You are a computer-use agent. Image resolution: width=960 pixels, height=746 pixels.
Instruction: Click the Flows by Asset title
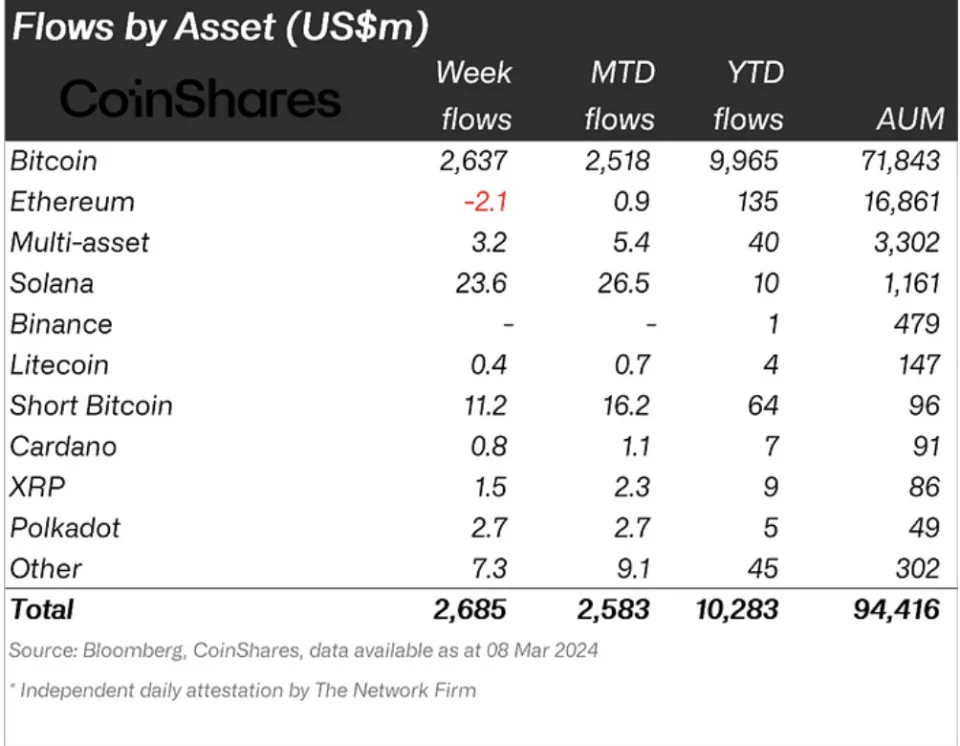coord(220,27)
